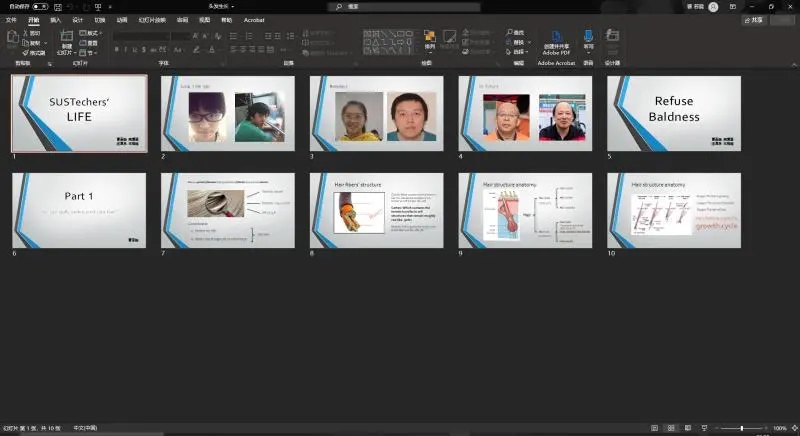
Task: Toggle text Shadow formatting
Action: 144,49
